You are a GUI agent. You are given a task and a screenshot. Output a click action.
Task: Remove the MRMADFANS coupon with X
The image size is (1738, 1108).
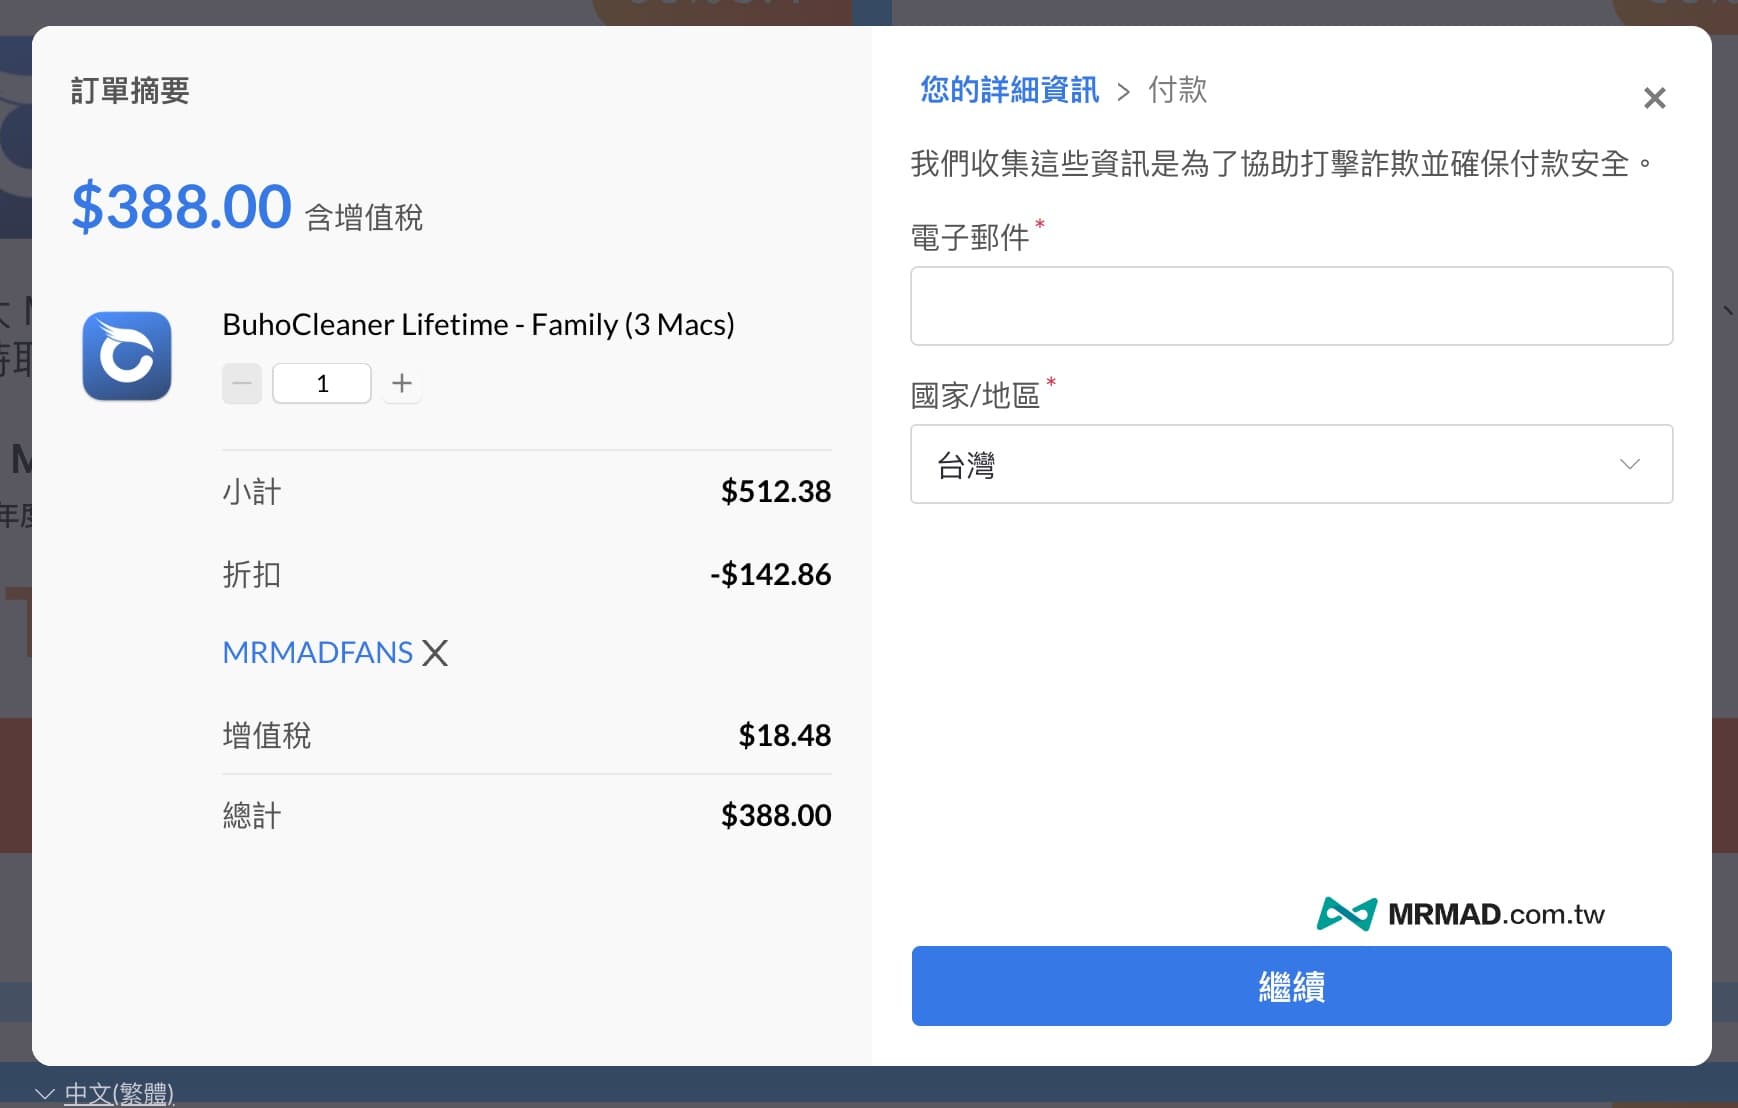coord(435,653)
